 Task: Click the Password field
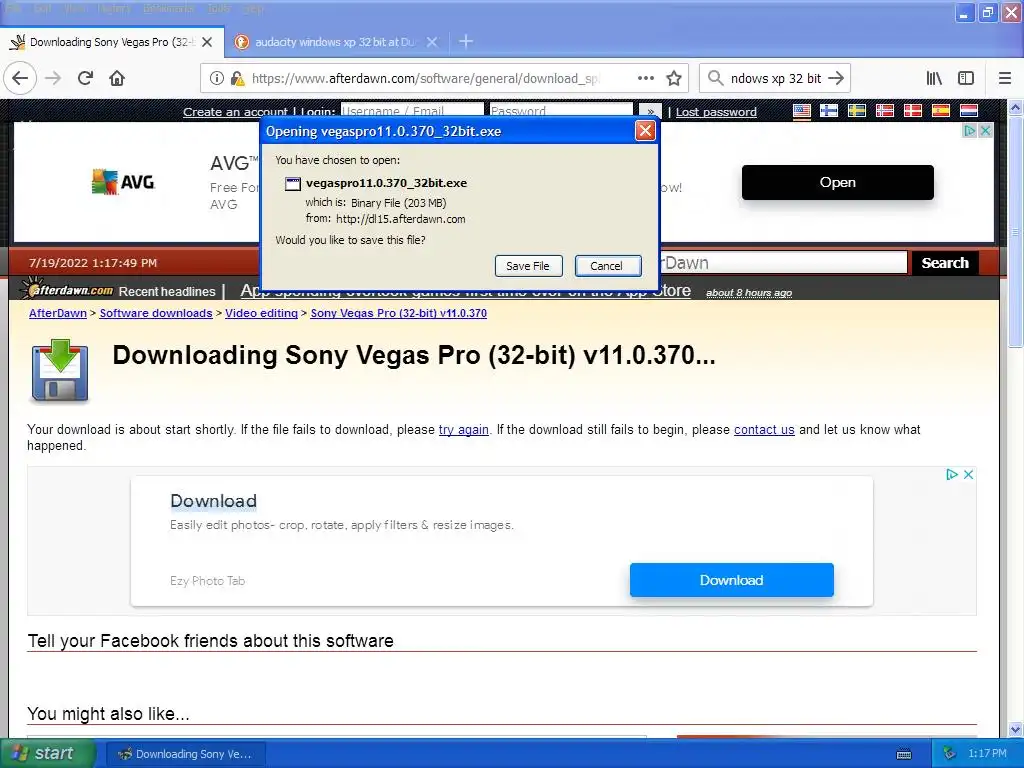561,111
